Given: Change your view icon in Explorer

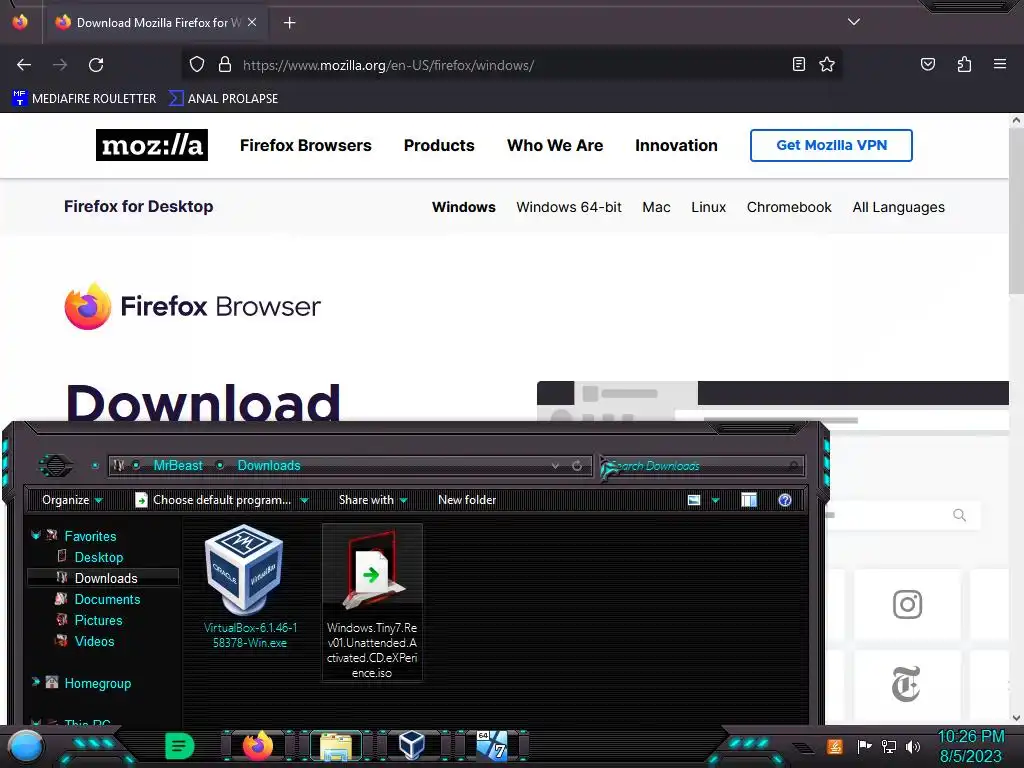Looking at the screenshot, I should point(694,500).
